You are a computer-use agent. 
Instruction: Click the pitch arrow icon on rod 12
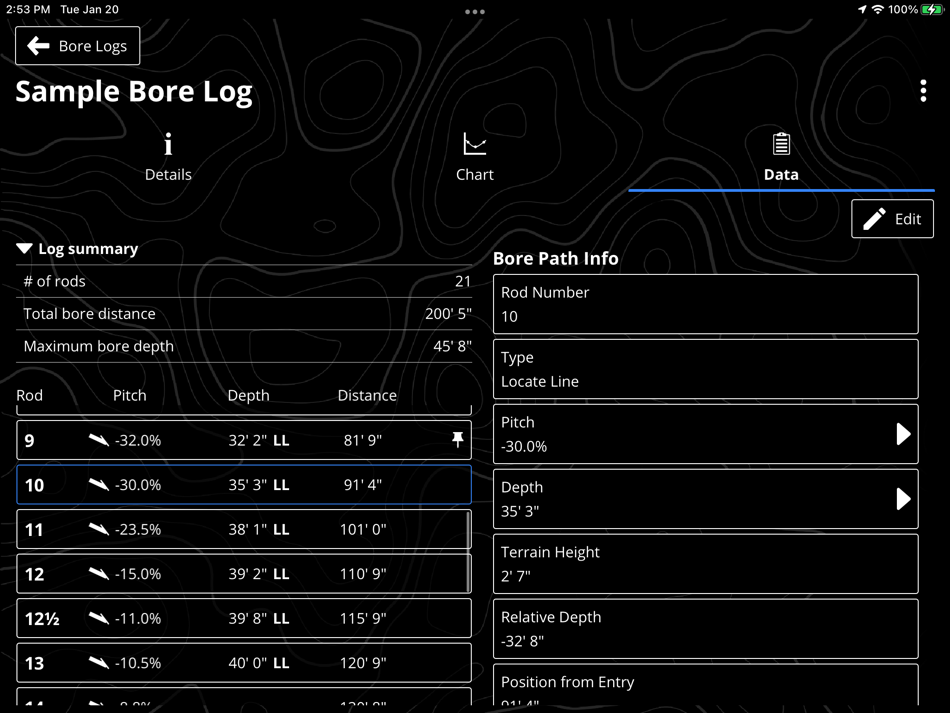pyautogui.click(x=99, y=573)
